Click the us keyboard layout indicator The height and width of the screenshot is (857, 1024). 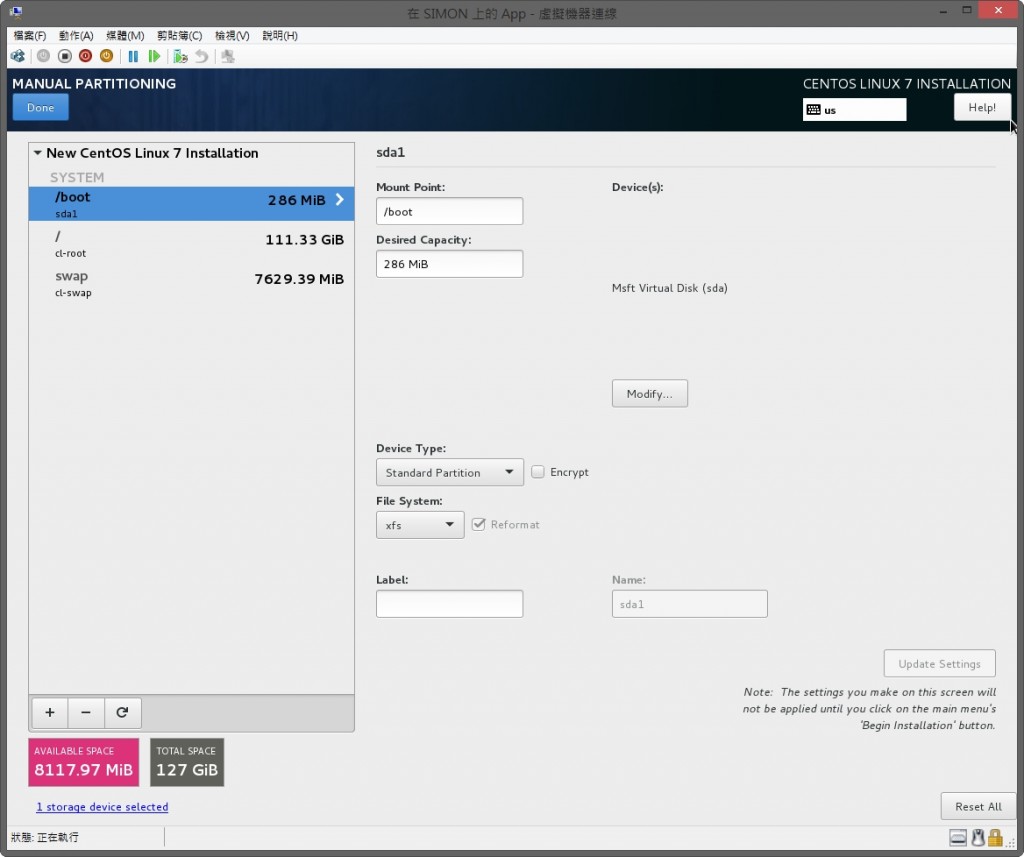click(x=854, y=110)
